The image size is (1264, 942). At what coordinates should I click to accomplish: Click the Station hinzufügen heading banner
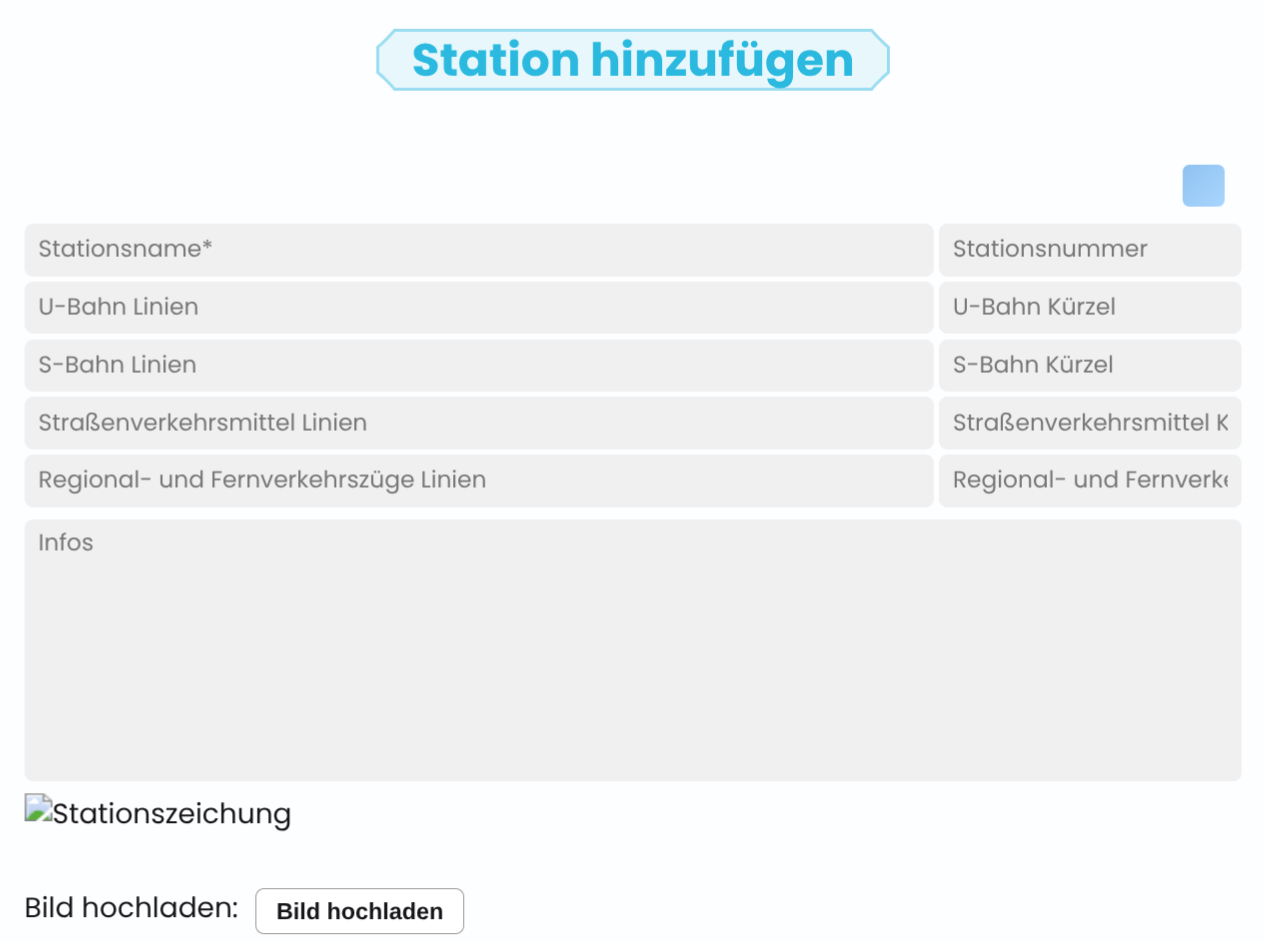pos(632,60)
